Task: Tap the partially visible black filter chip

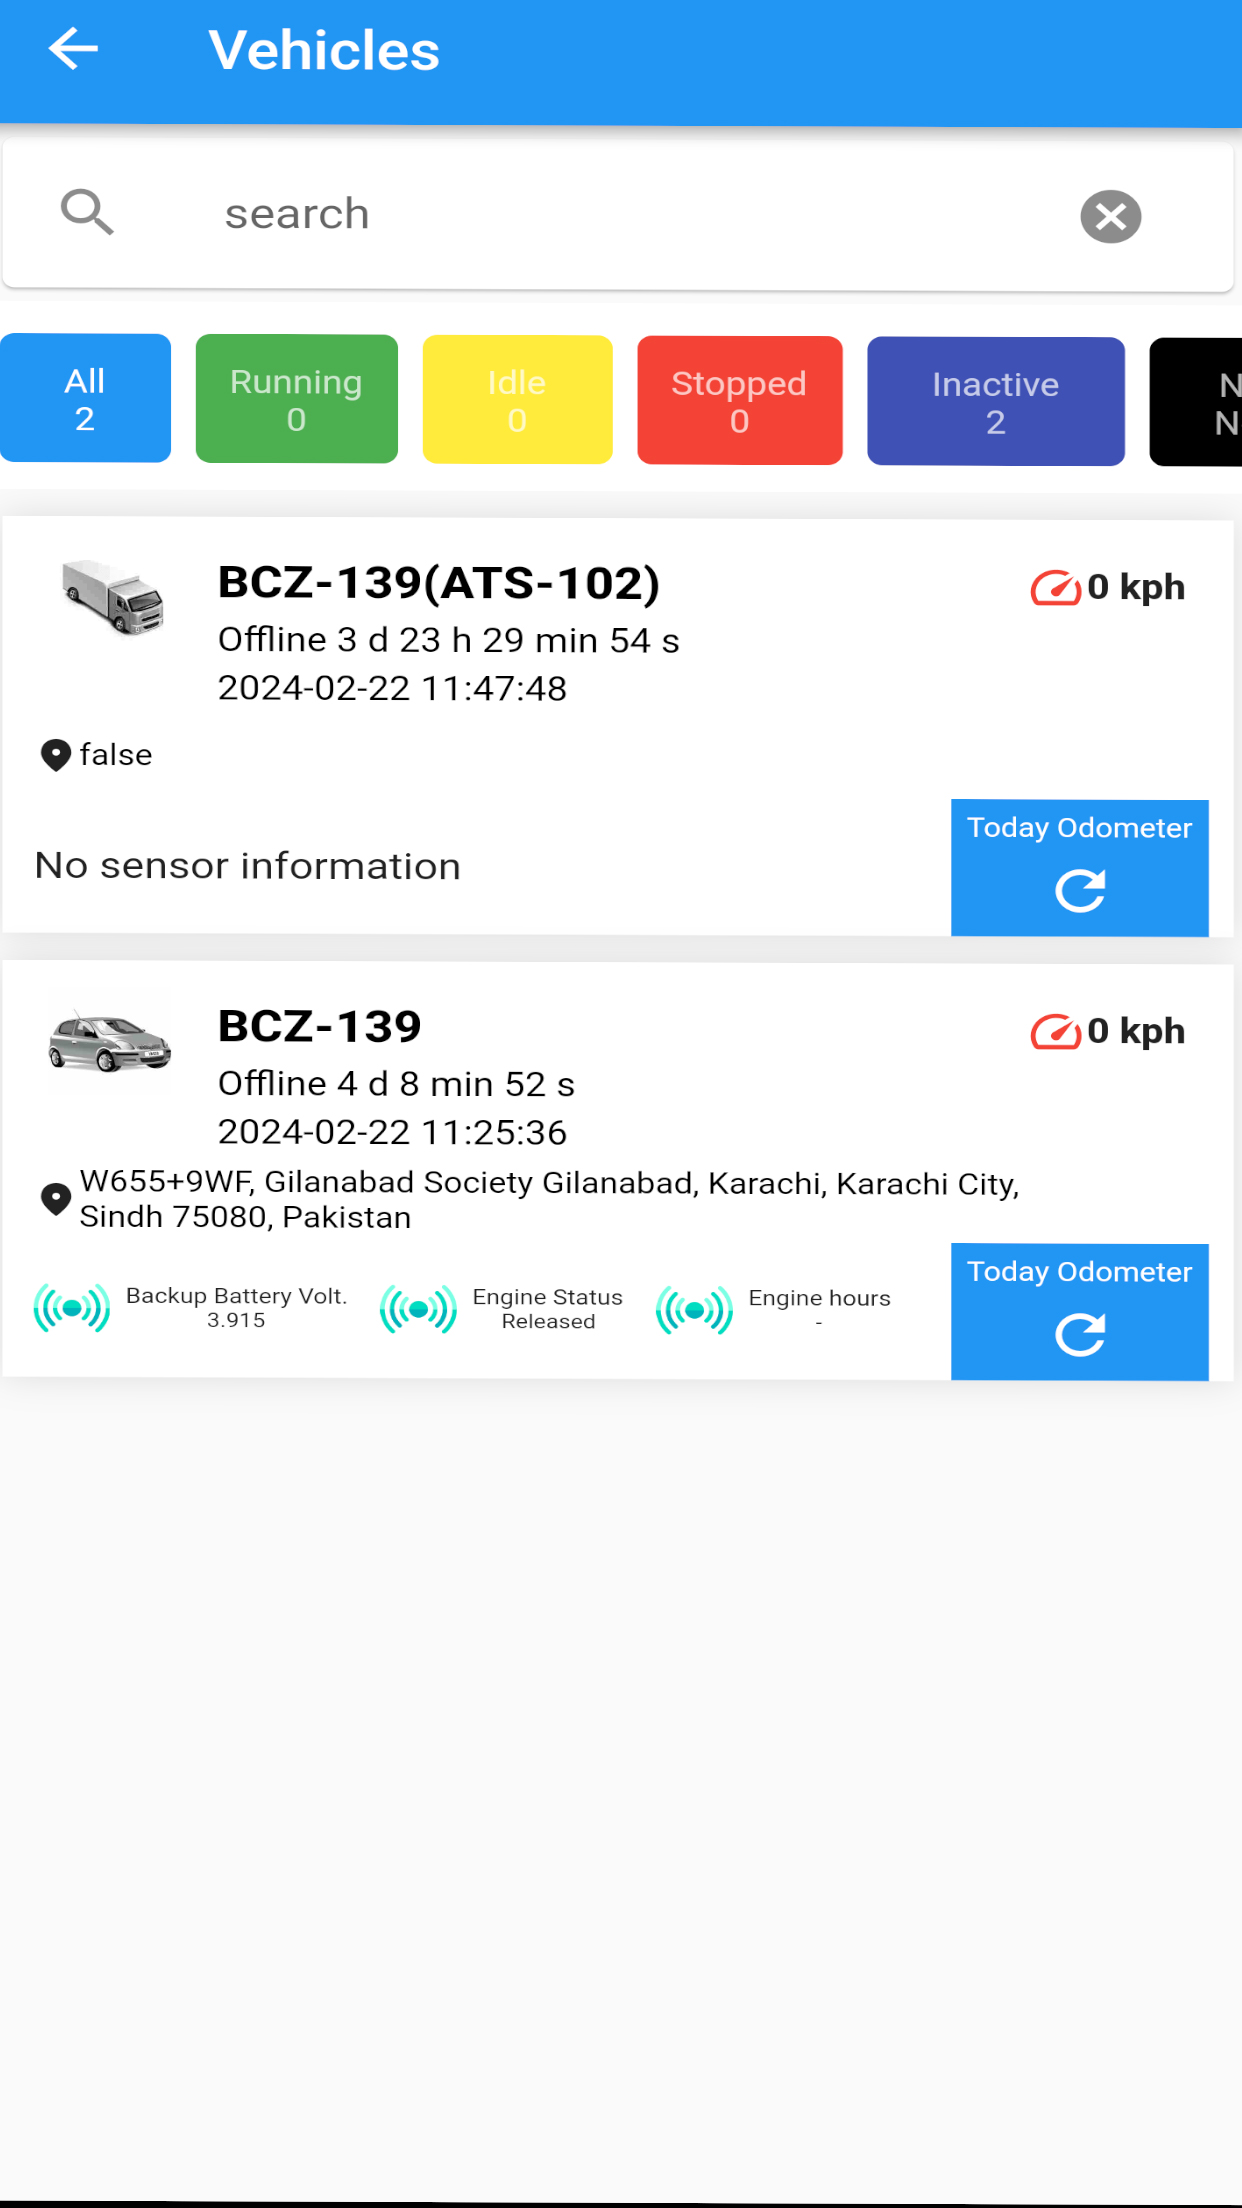Action: pyautogui.click(x=1200, y=402)
